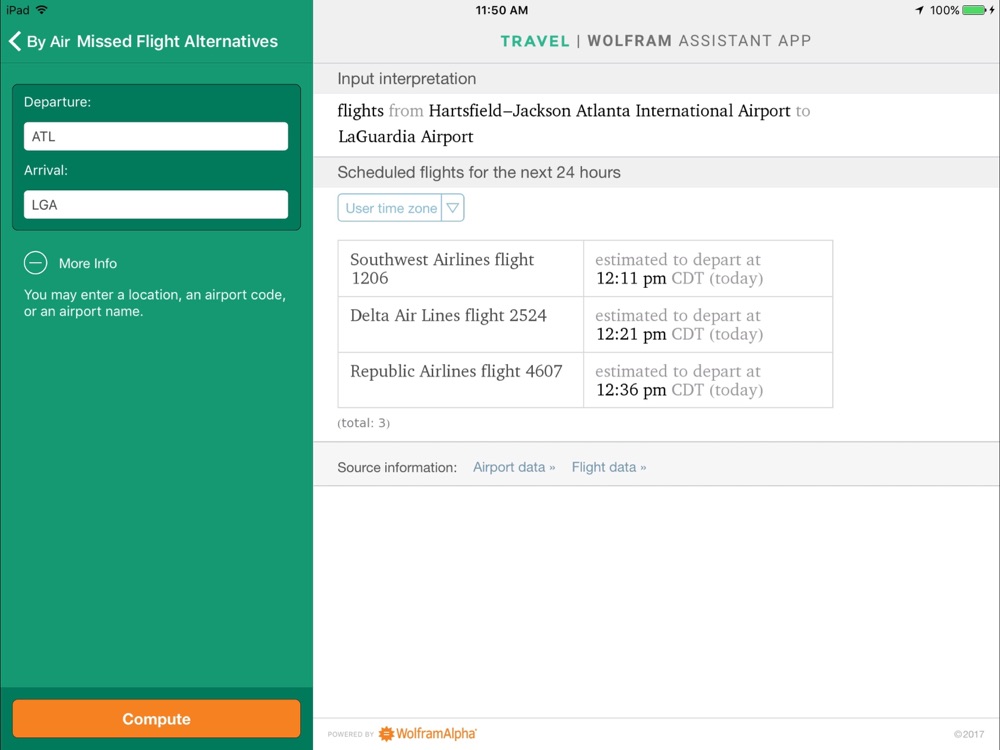The image size is (1000, 750).
Task: Select Republic Airlines flight 4607 cell
Action: (460, 380)
